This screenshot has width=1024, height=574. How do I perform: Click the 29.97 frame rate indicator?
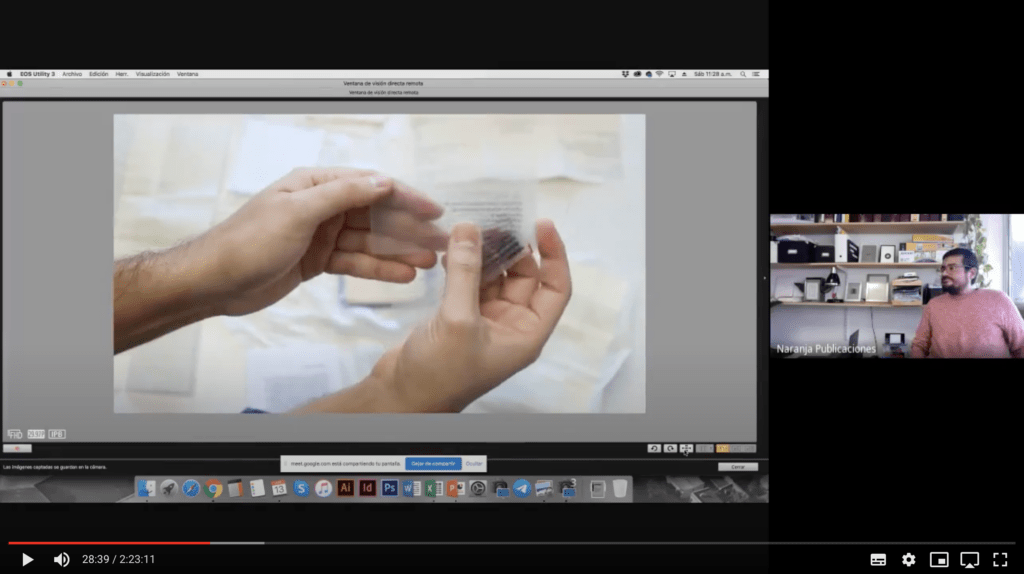point(36,434)
